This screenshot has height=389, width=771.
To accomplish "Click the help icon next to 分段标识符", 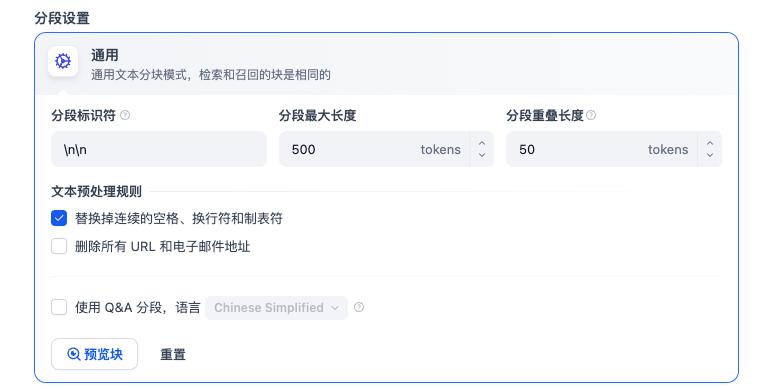I will [125, 115].
